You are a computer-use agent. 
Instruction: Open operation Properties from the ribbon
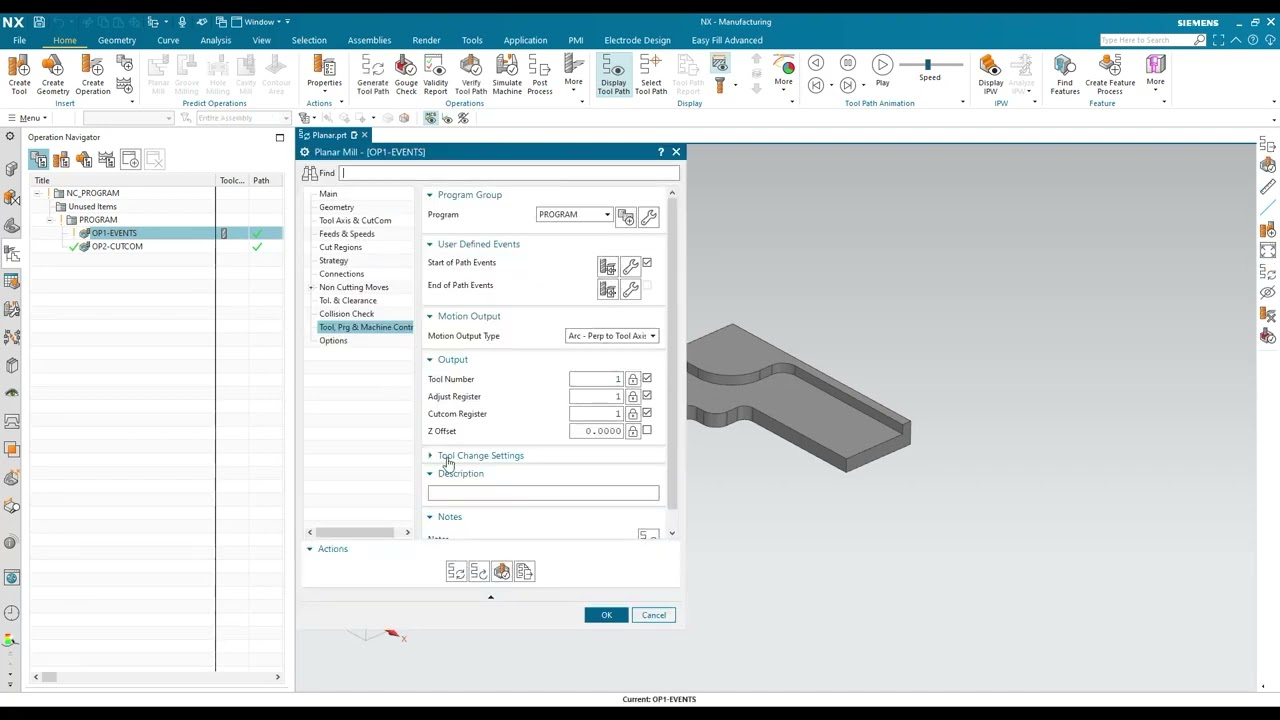(324, 72)
